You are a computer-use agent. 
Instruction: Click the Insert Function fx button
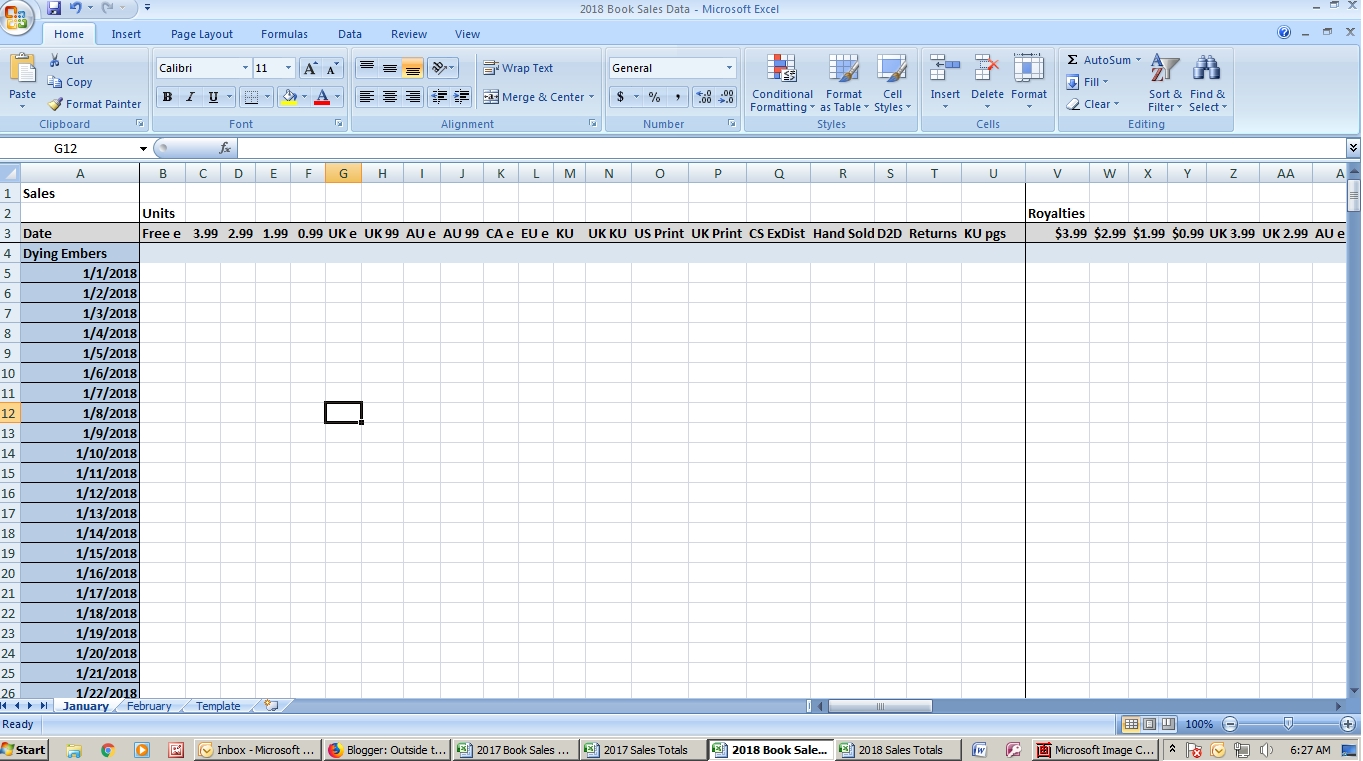point(225,148)
